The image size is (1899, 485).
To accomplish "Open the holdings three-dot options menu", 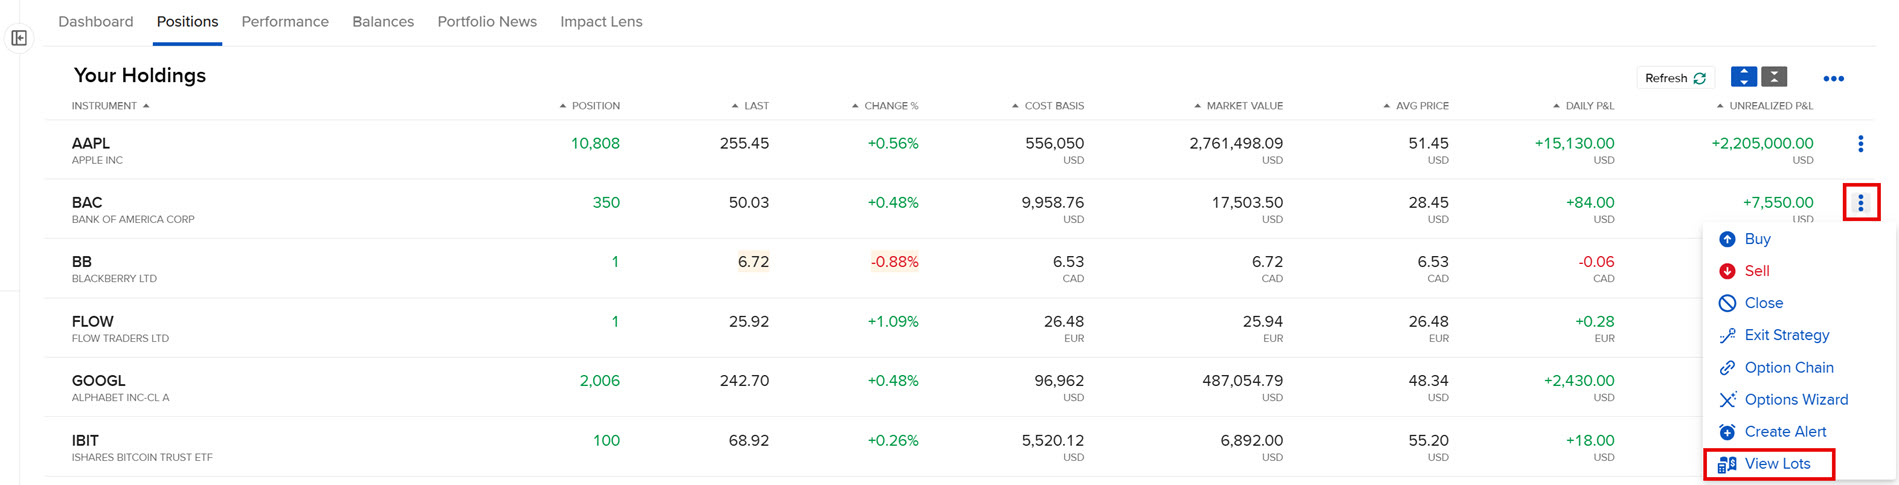I will pos(1833,78).
